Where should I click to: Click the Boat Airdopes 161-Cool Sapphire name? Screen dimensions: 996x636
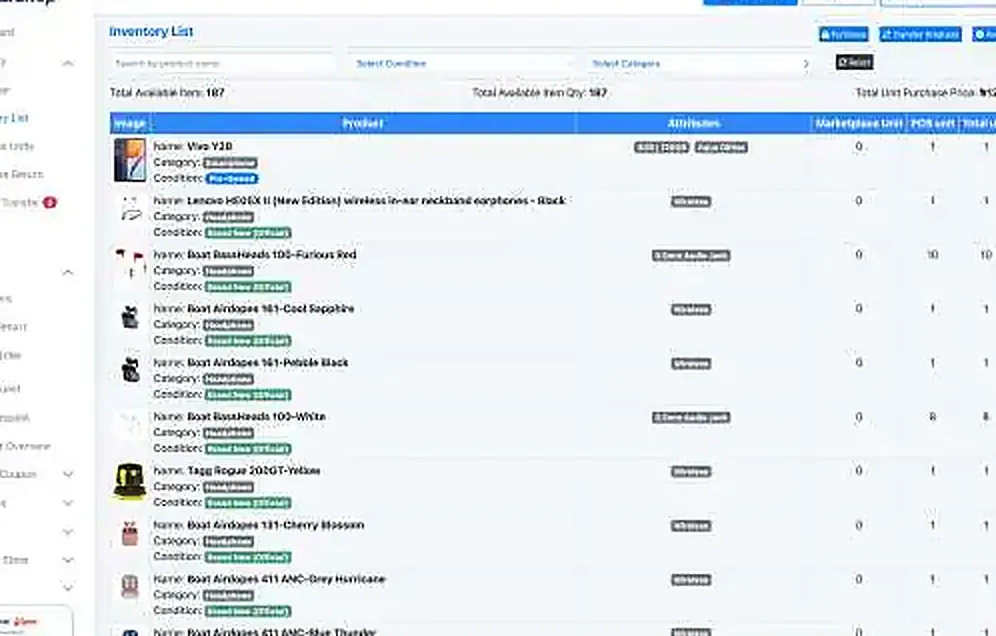[271, 308]
